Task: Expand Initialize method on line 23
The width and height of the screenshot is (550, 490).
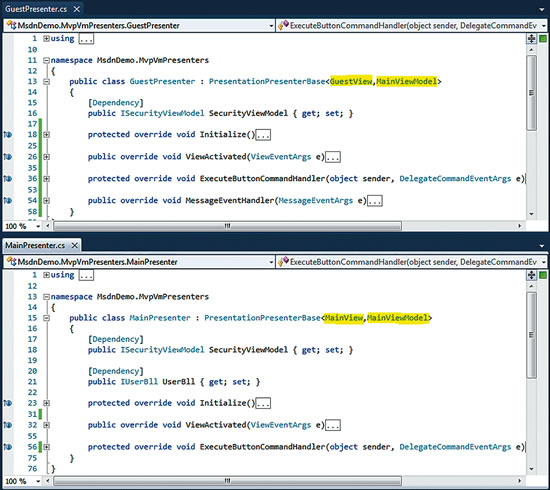Action: (46, 403)
